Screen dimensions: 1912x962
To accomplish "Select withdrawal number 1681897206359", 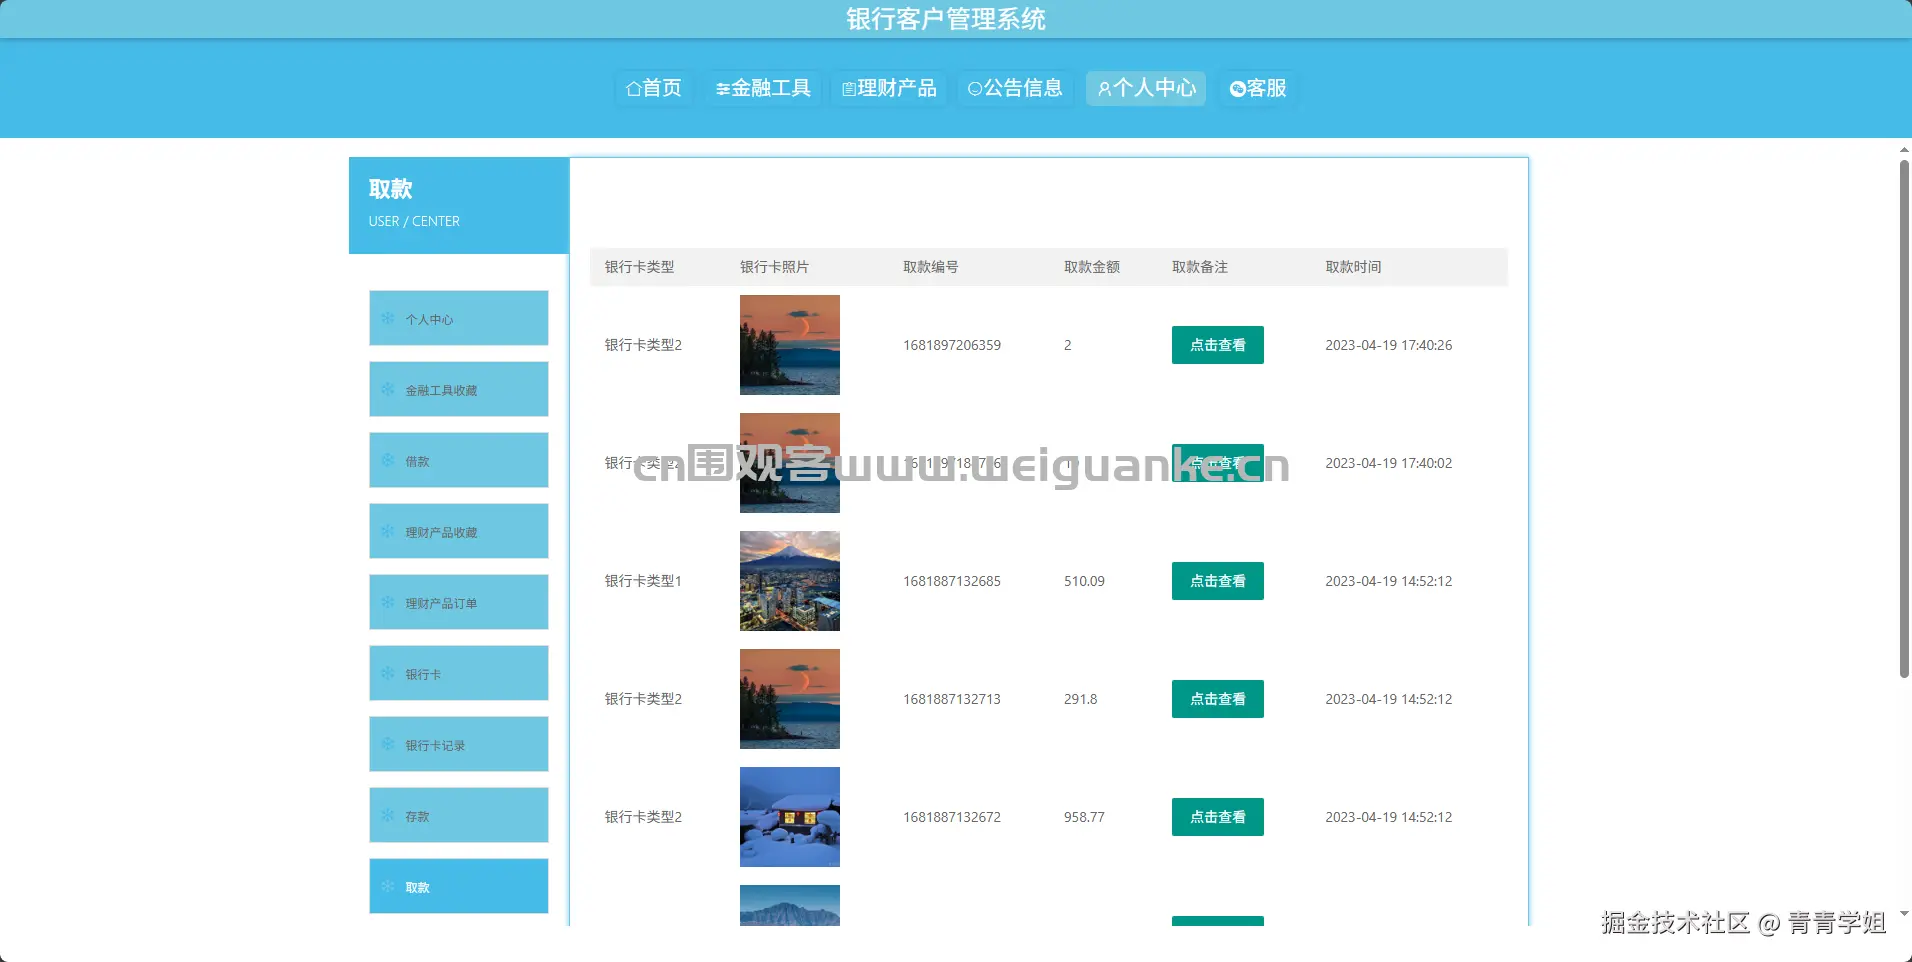I will tap(952, 345).
